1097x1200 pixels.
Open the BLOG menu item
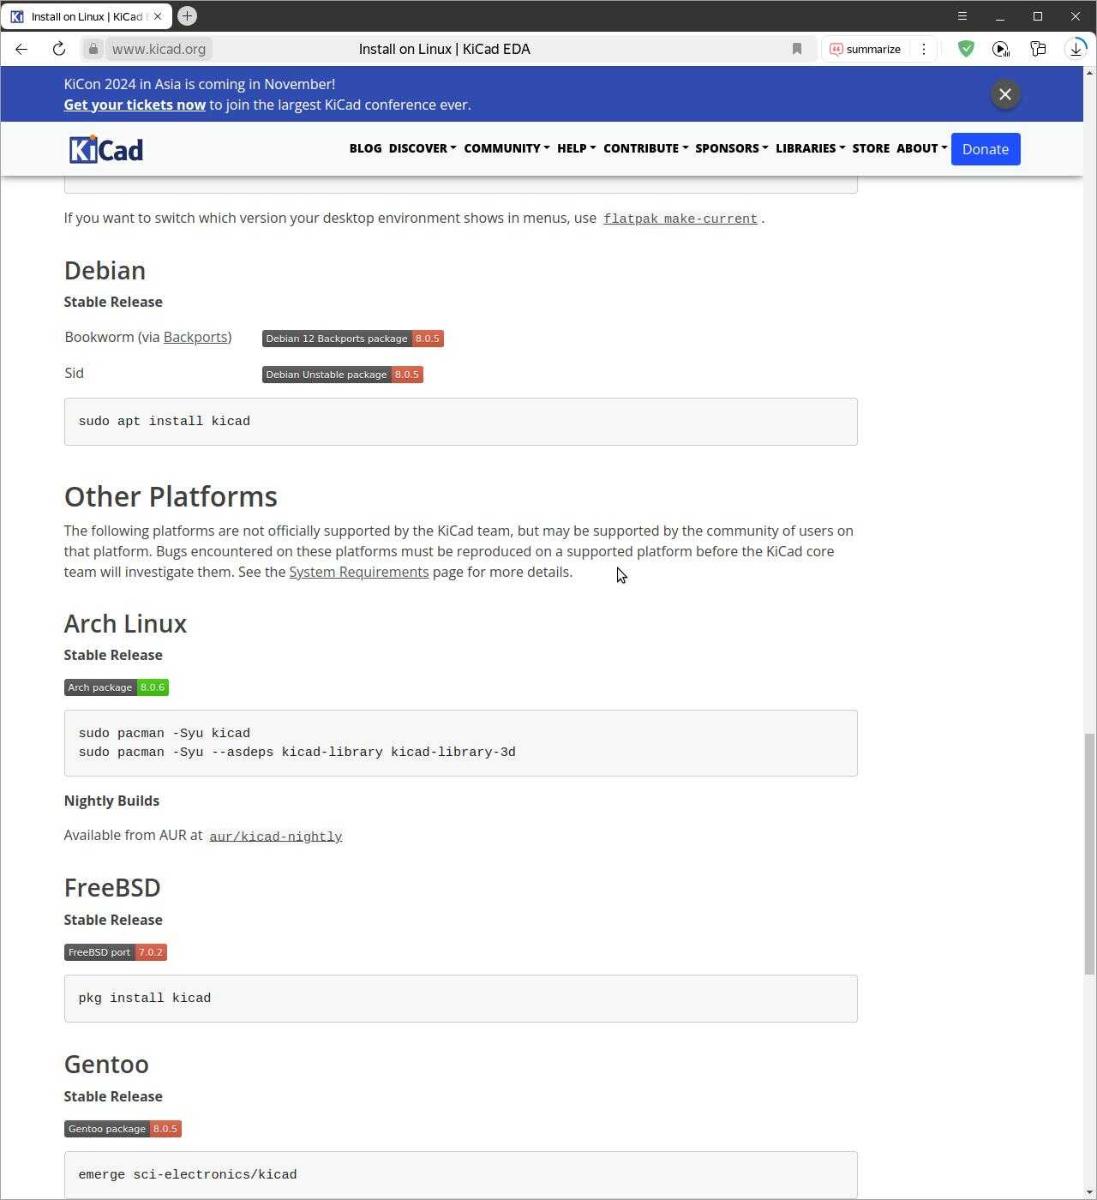[x=365, y=148]
